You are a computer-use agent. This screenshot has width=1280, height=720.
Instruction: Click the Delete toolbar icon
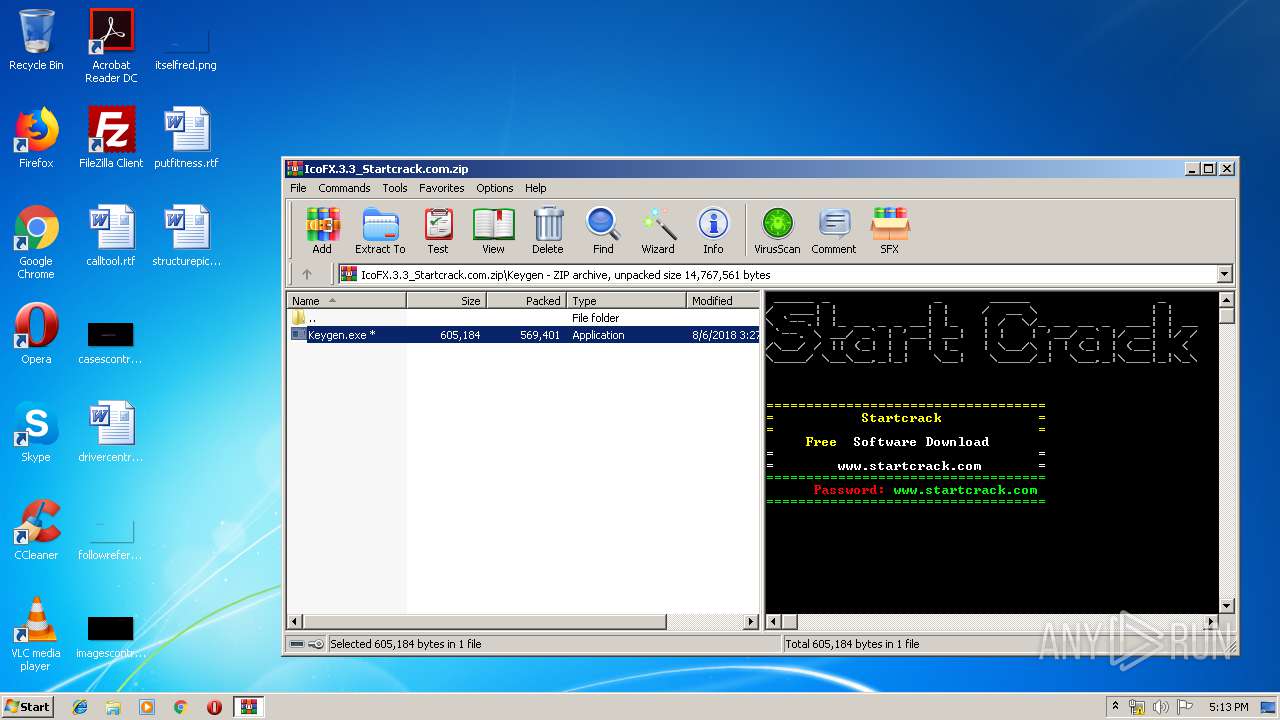tap(547, 231)
